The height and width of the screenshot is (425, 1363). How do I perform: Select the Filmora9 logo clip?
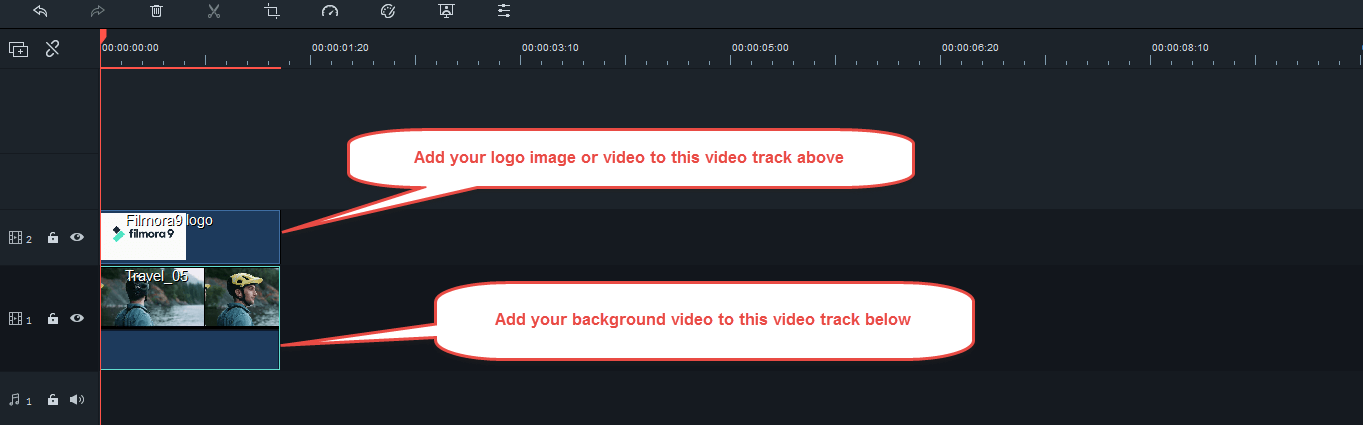click(x=190, y=236)
